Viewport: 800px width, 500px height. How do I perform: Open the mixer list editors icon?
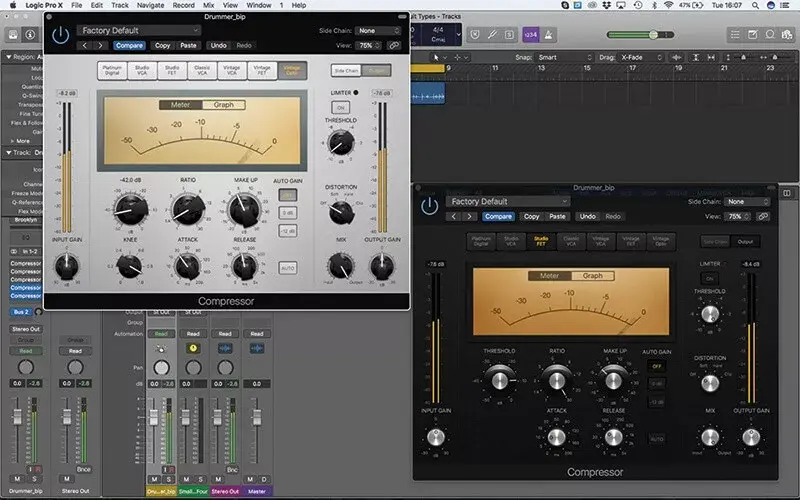pos(735,35)
